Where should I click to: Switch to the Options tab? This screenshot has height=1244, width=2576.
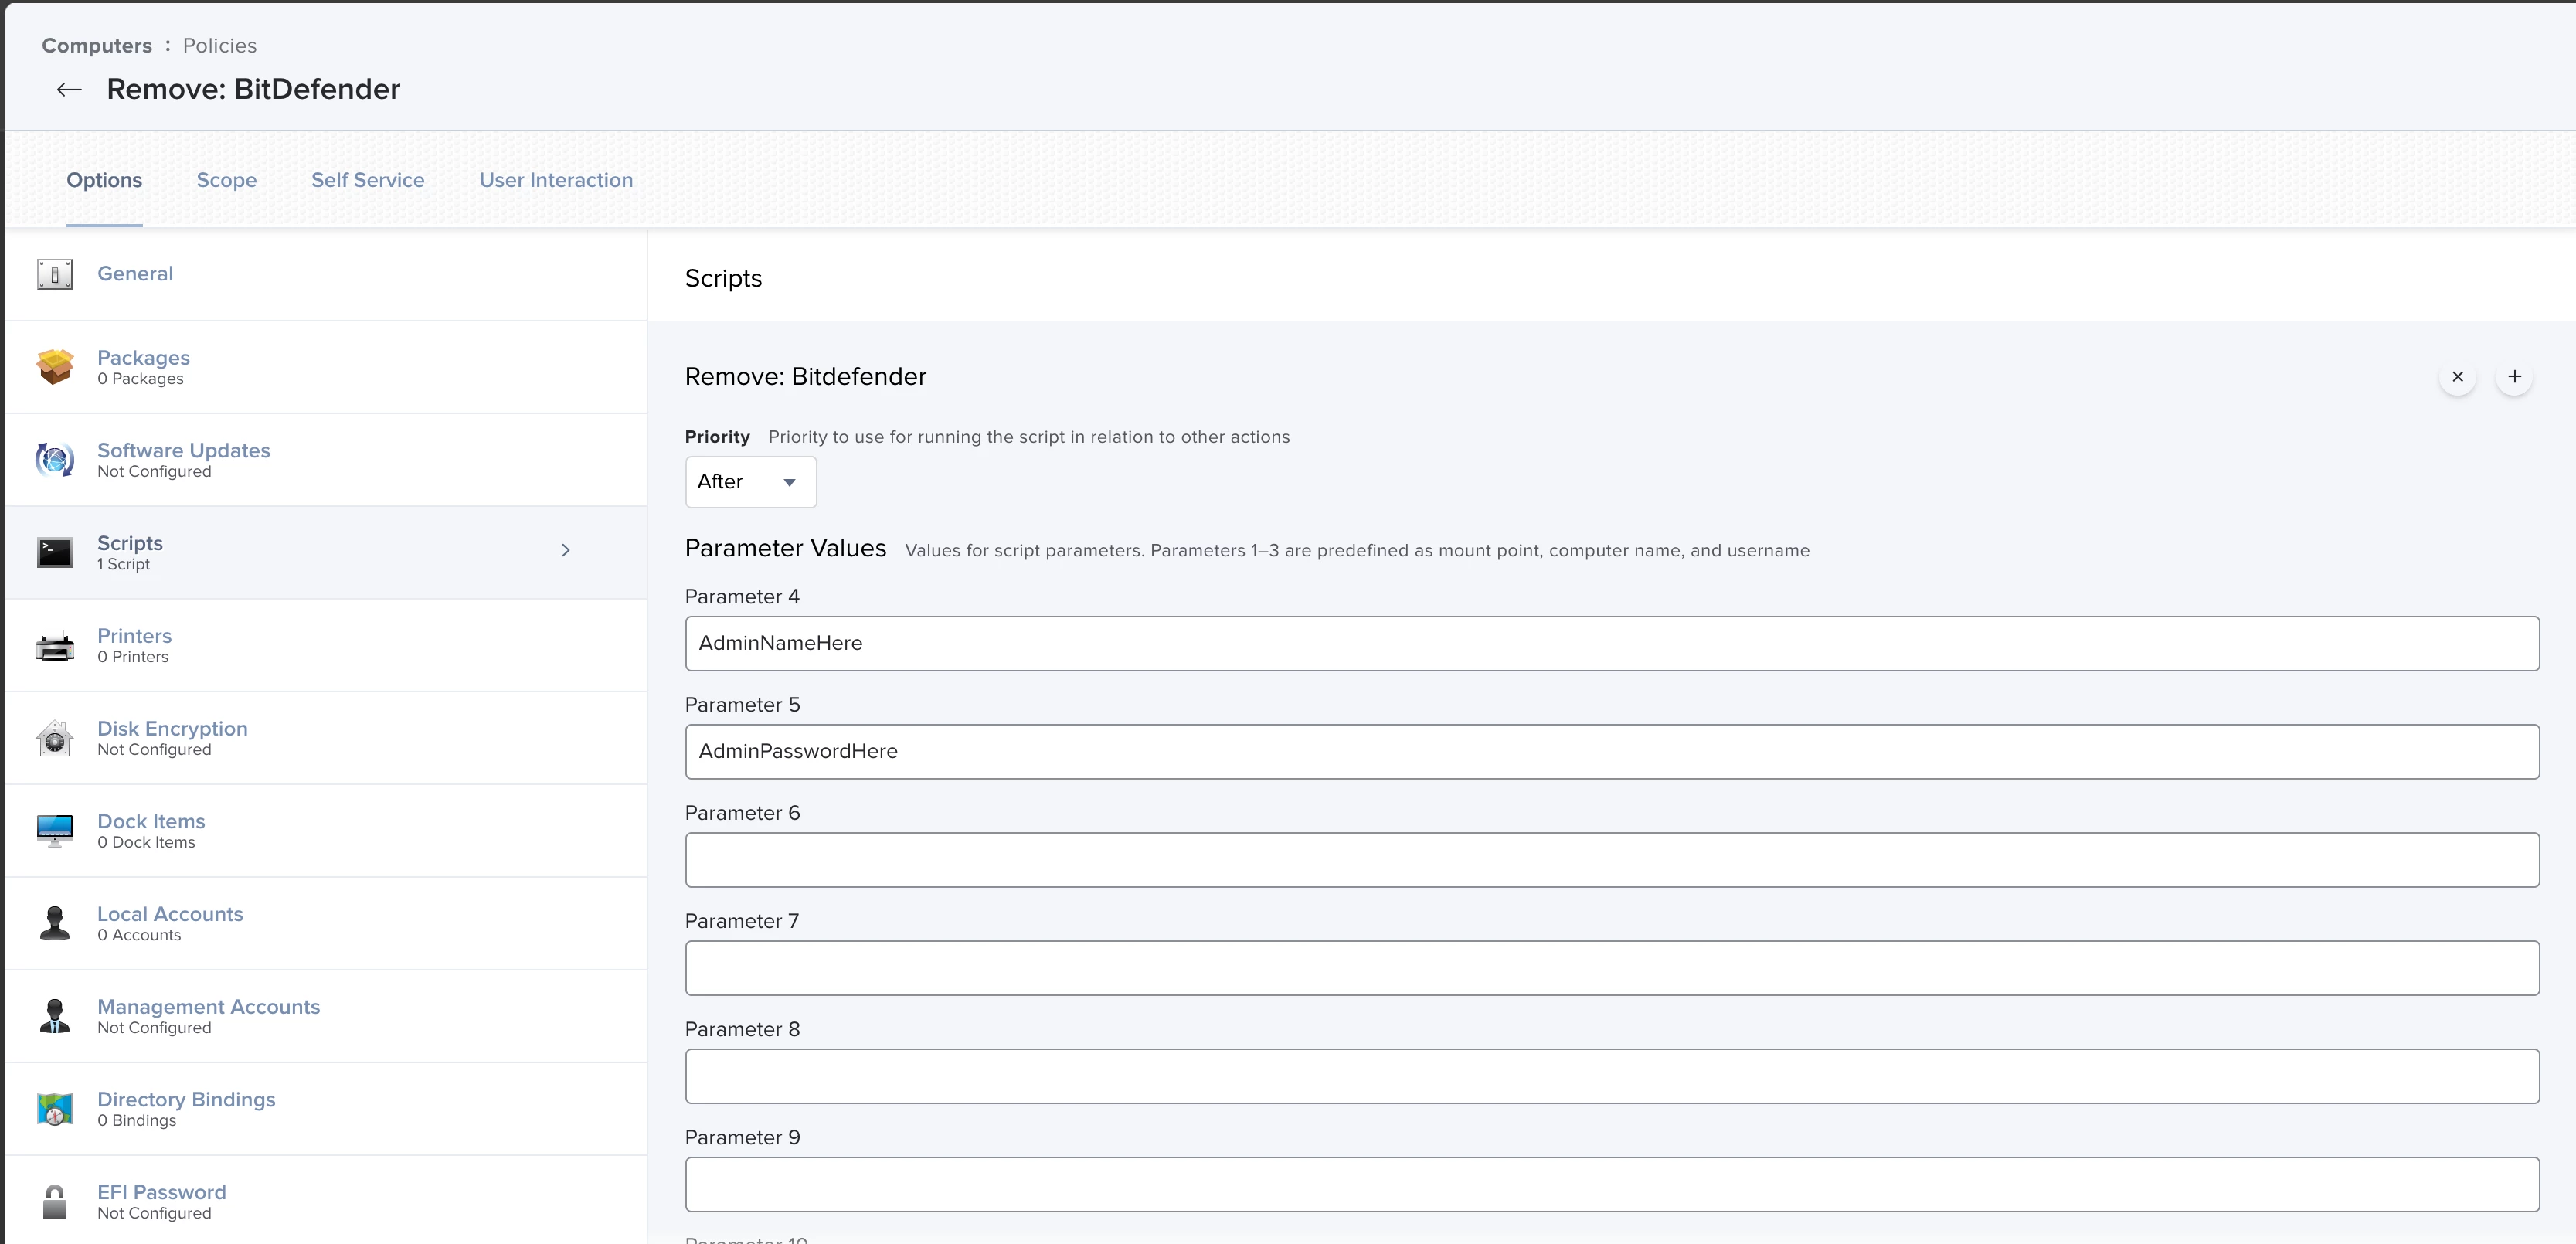click(104, 180)
